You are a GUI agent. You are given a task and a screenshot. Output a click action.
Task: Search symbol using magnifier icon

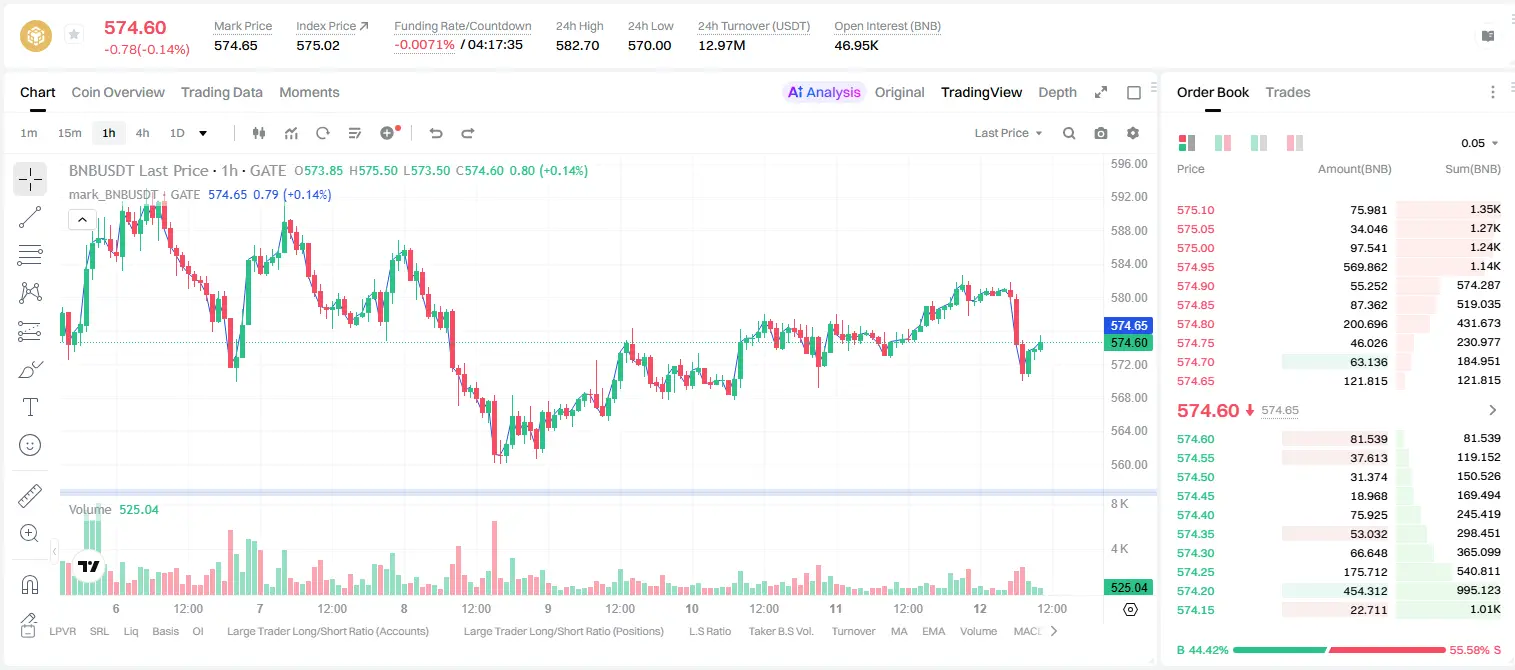click(x=1069, y=133)
